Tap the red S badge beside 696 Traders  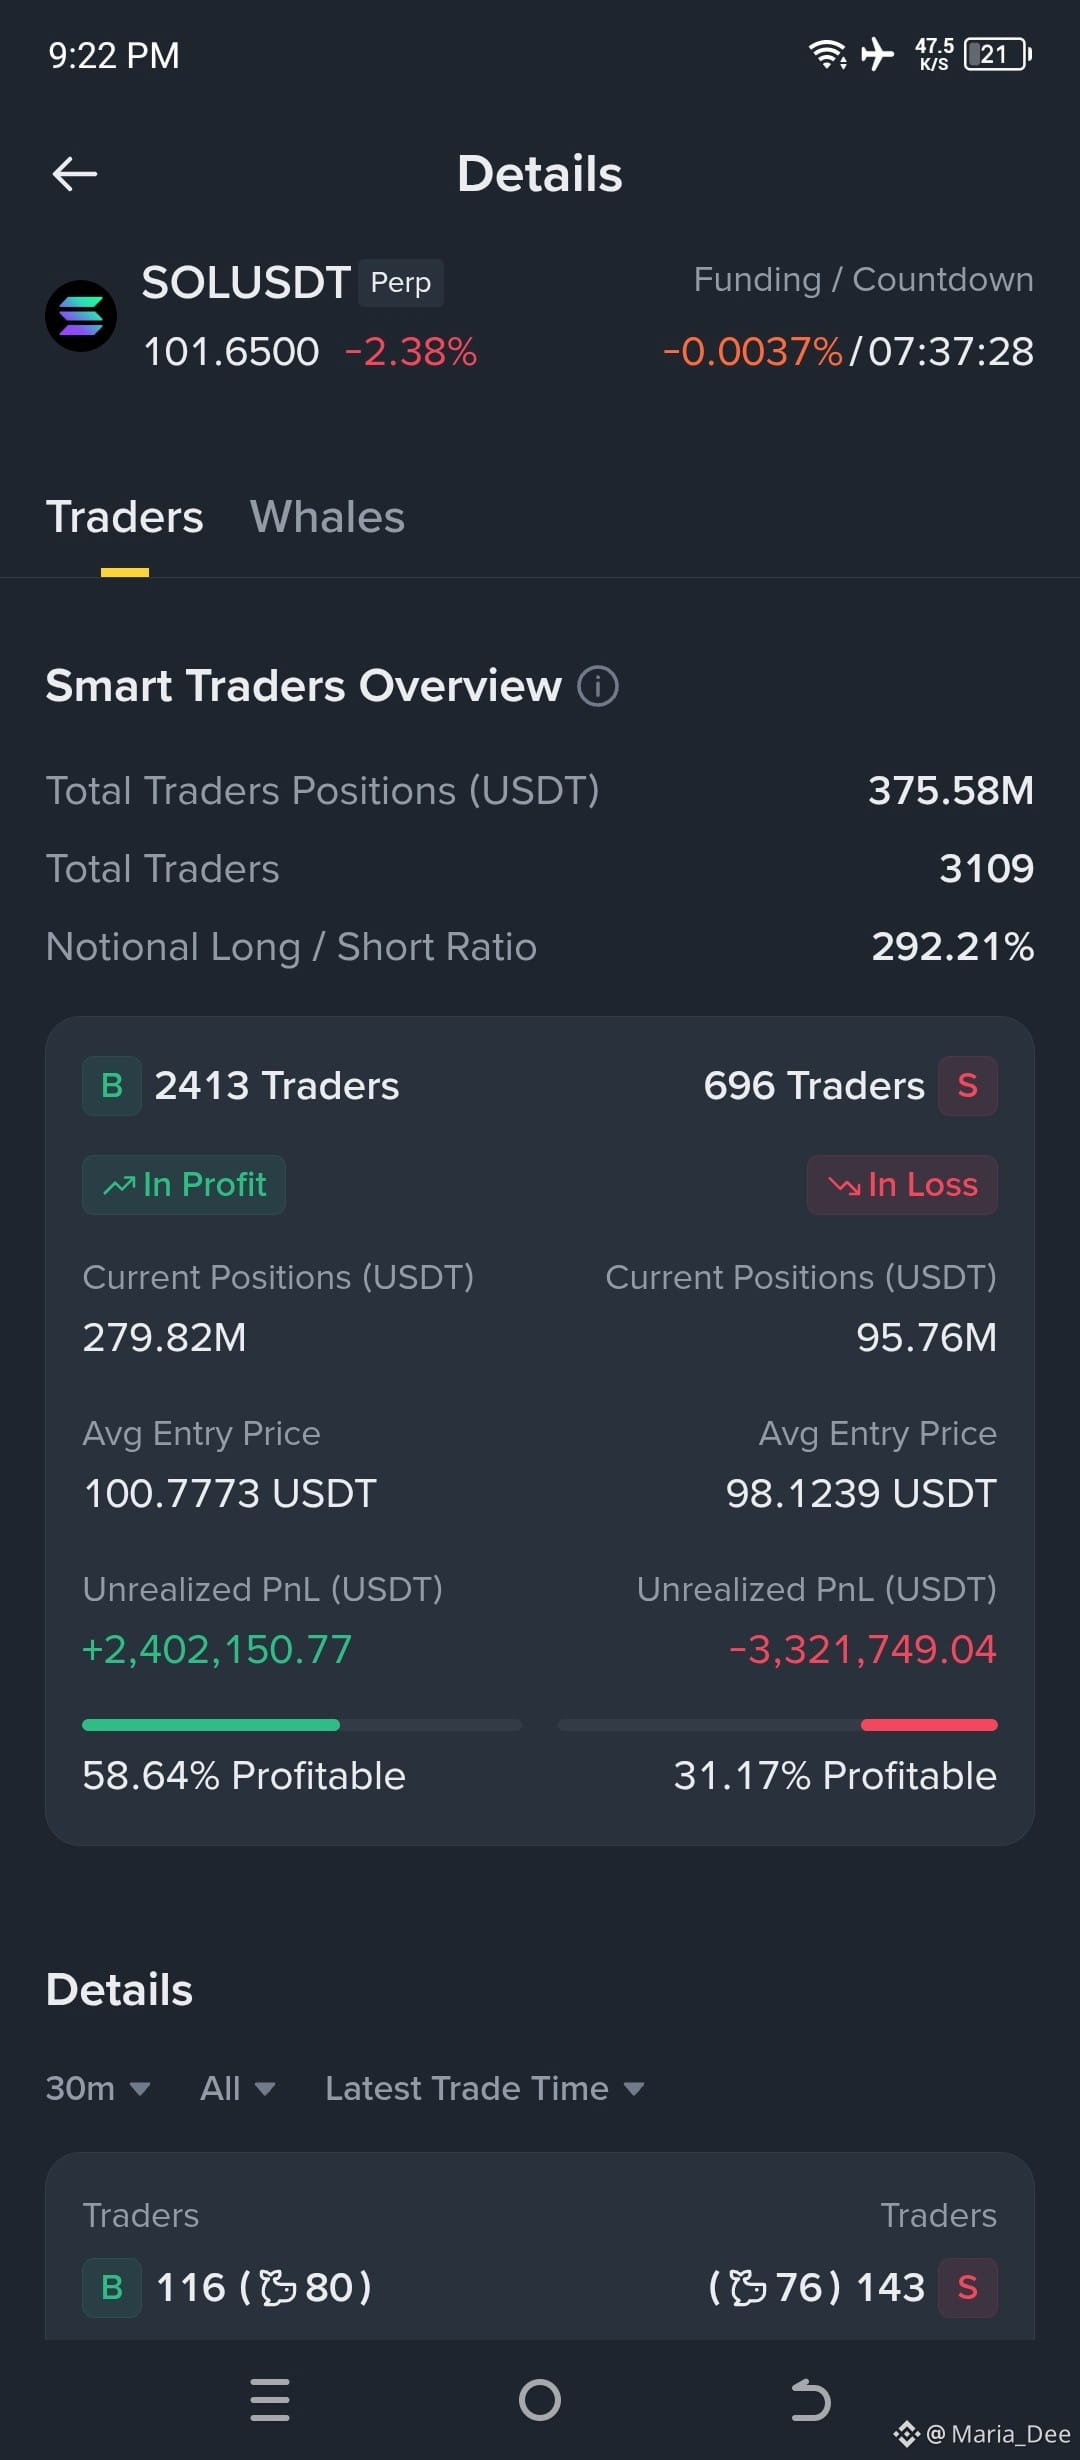[x=967, y=1086]
